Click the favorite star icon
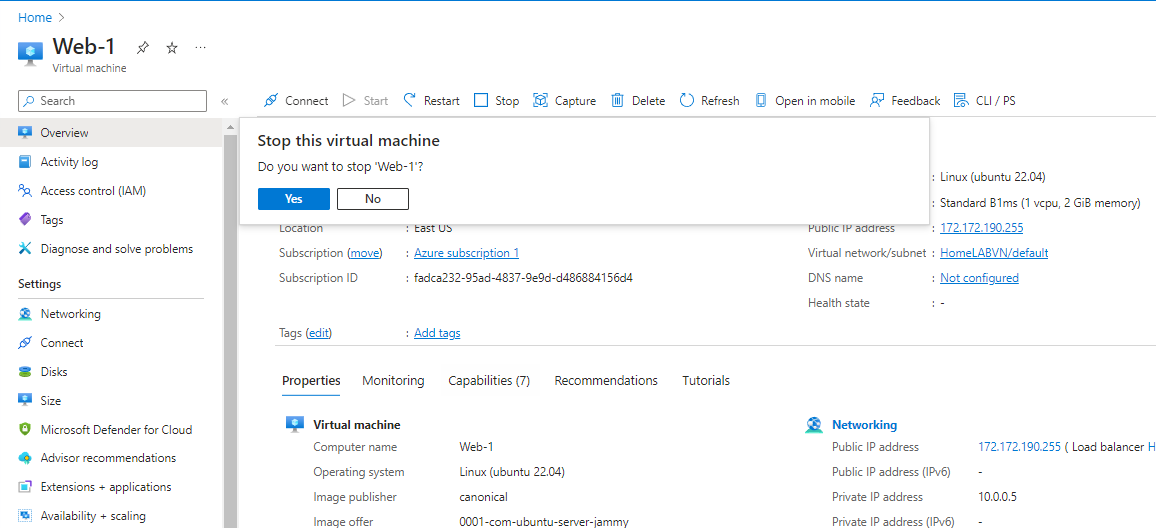Viewport: 1156px width, 528px height. pos(172,48)
